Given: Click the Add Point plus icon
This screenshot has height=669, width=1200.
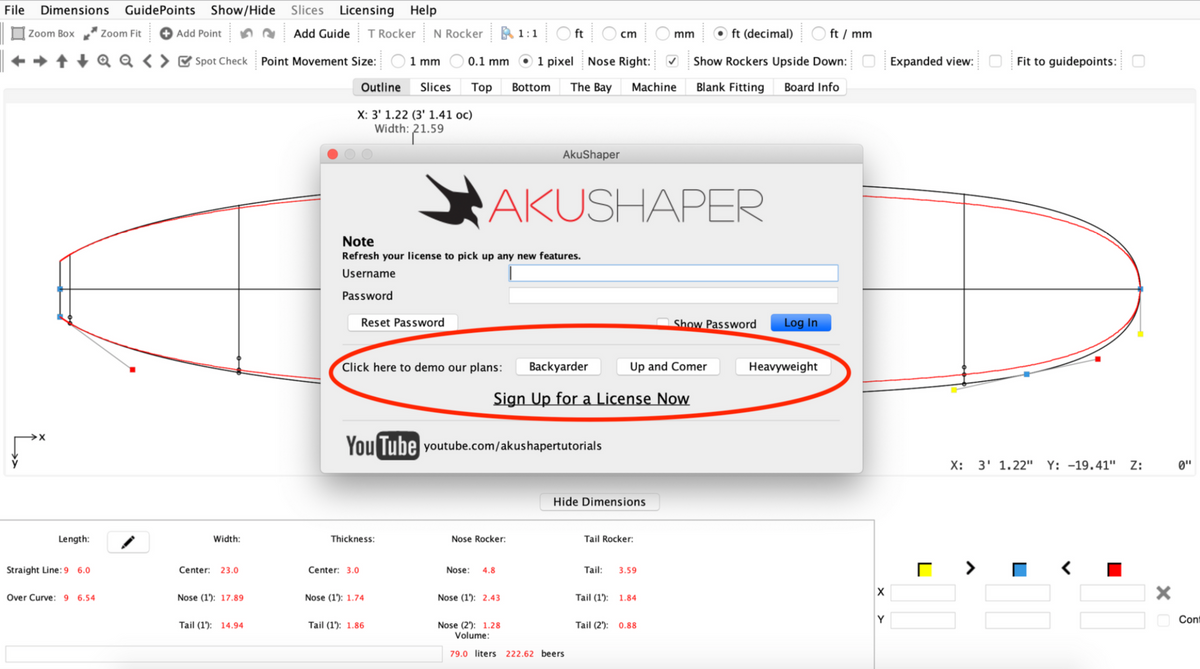Looking at the screenshot, I should click(x=166, y=34).
